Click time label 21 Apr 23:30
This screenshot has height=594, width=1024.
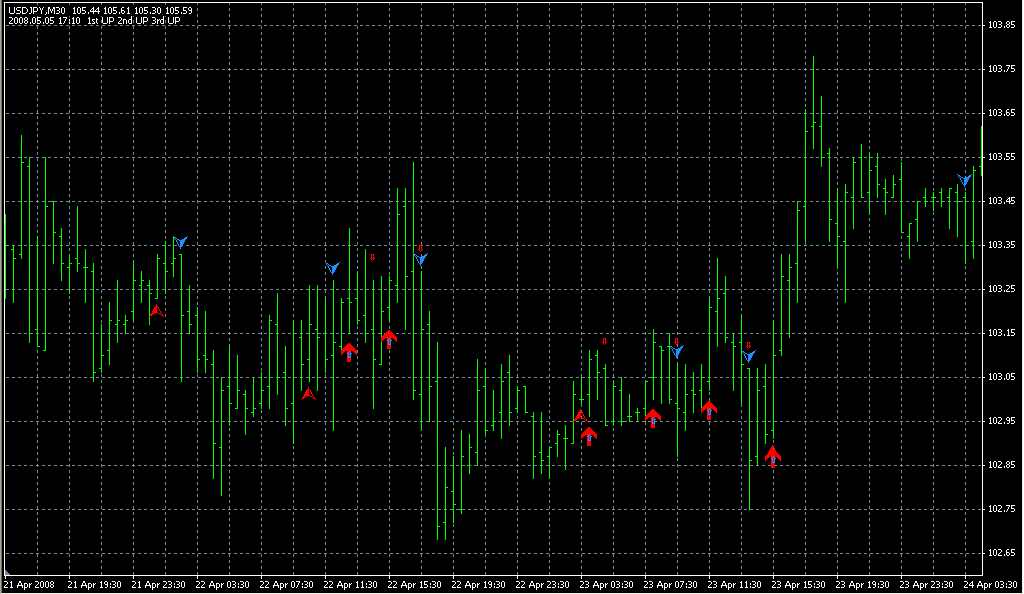tap(158, 585)
